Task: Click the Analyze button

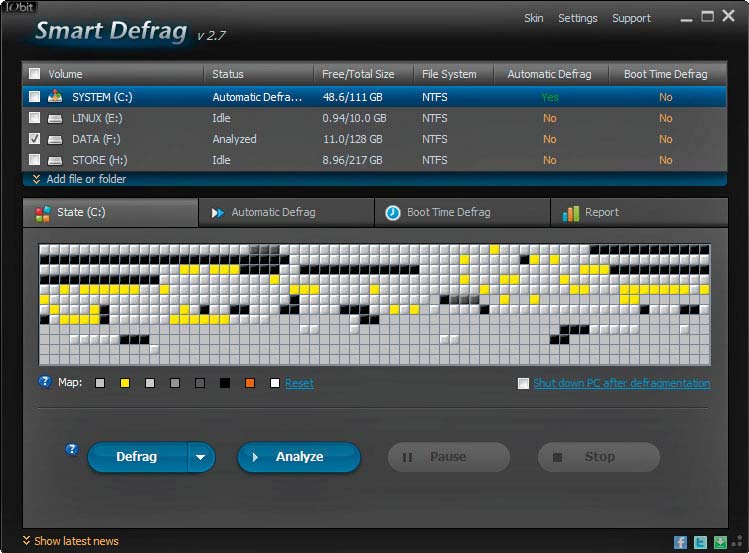Action: [x=299, y=457]
